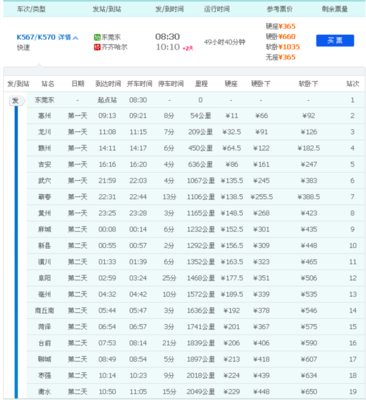Click the 发 departure marker on the timeline
366x400 pixels.
pos(15,101)
